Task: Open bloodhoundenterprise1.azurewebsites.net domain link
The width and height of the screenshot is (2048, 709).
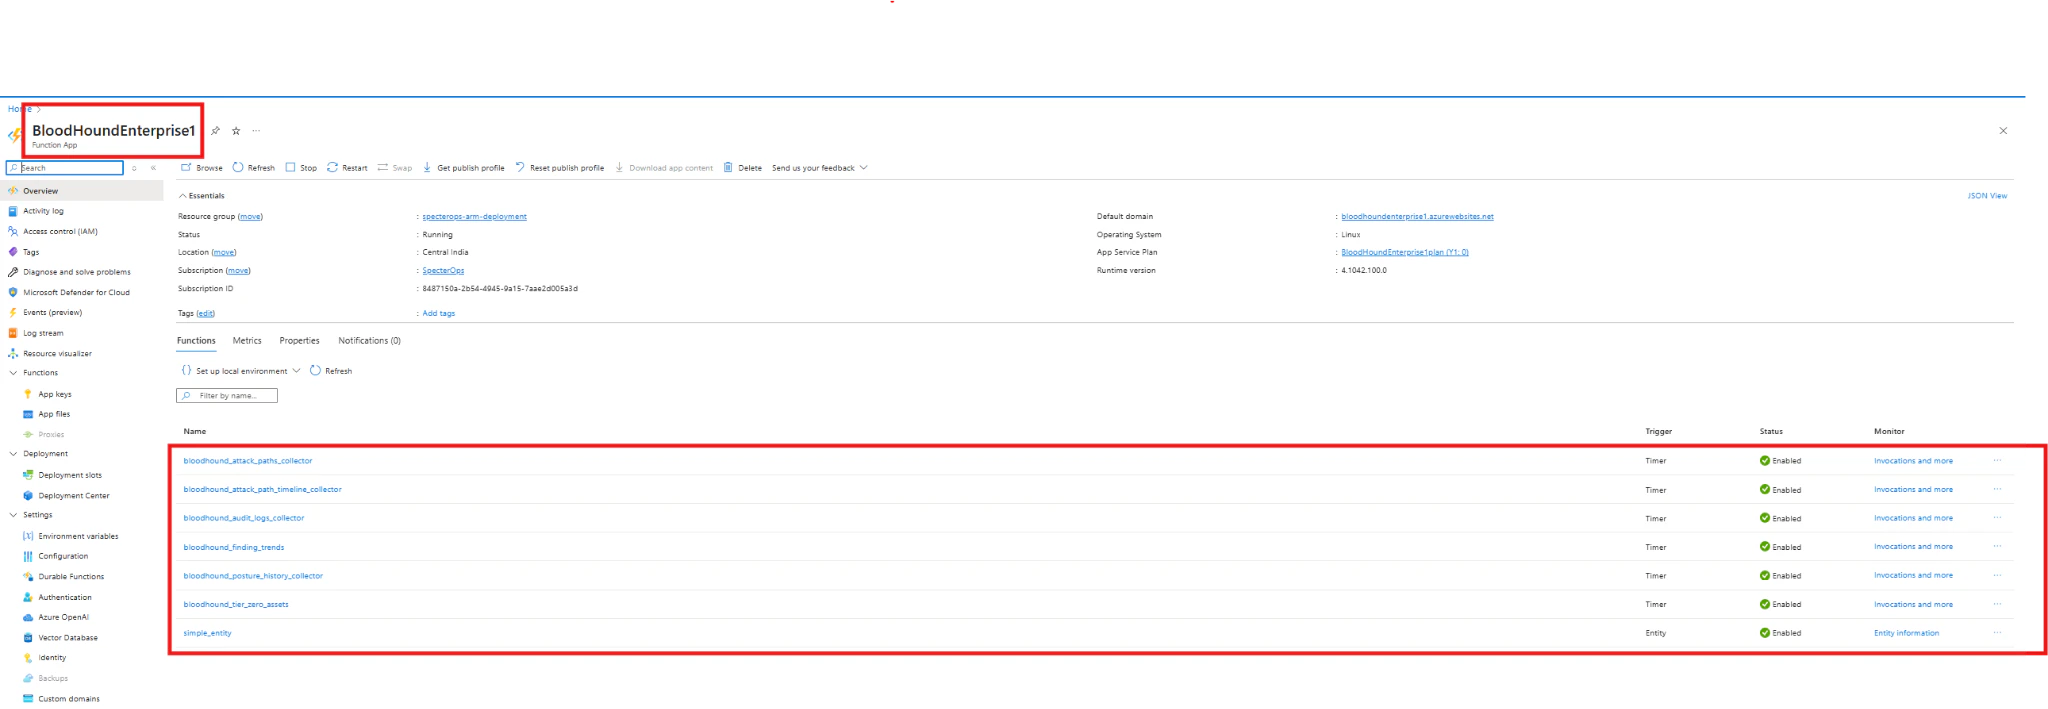Action: point(1417,216)
